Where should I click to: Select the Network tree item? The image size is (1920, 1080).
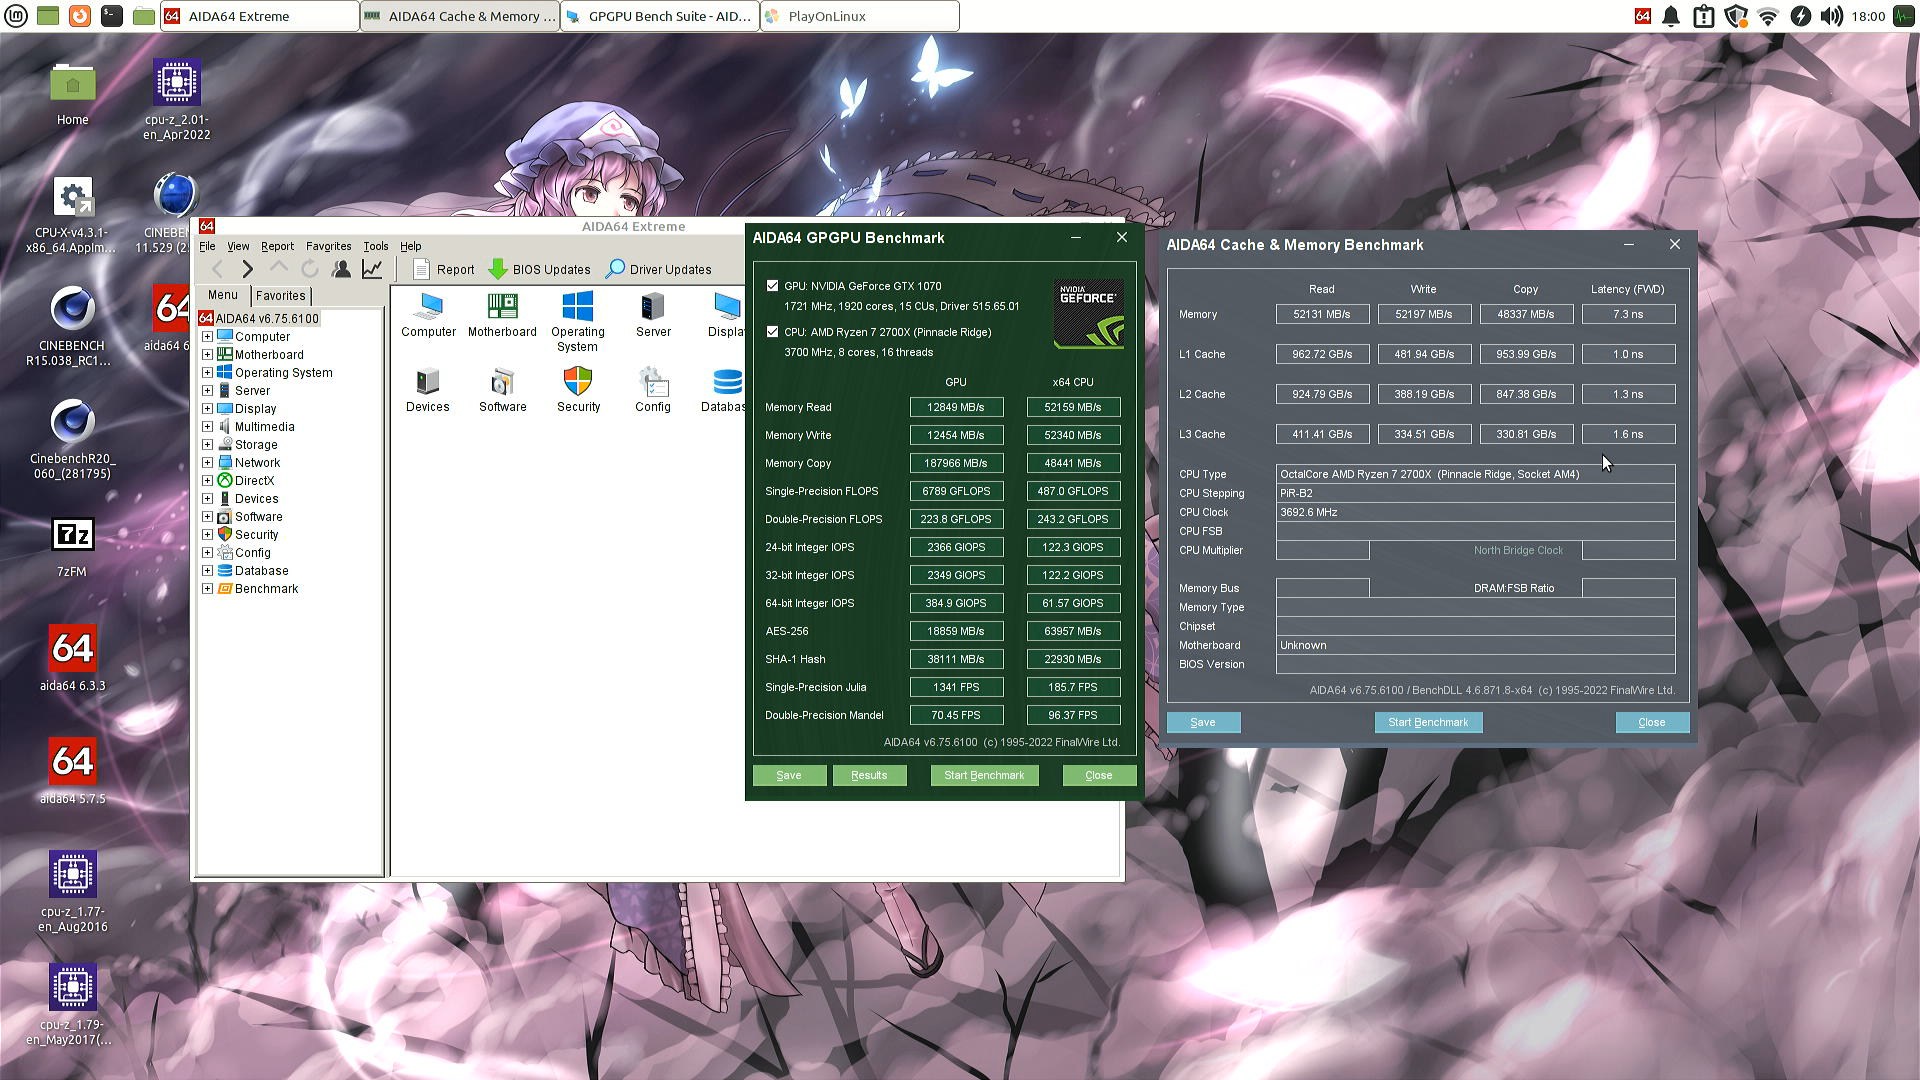click(257, 463)
